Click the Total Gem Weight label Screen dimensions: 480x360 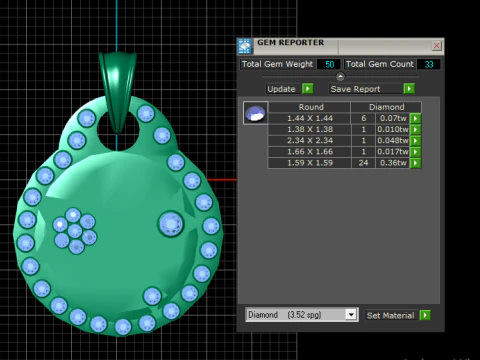click(x=277, y=64)
